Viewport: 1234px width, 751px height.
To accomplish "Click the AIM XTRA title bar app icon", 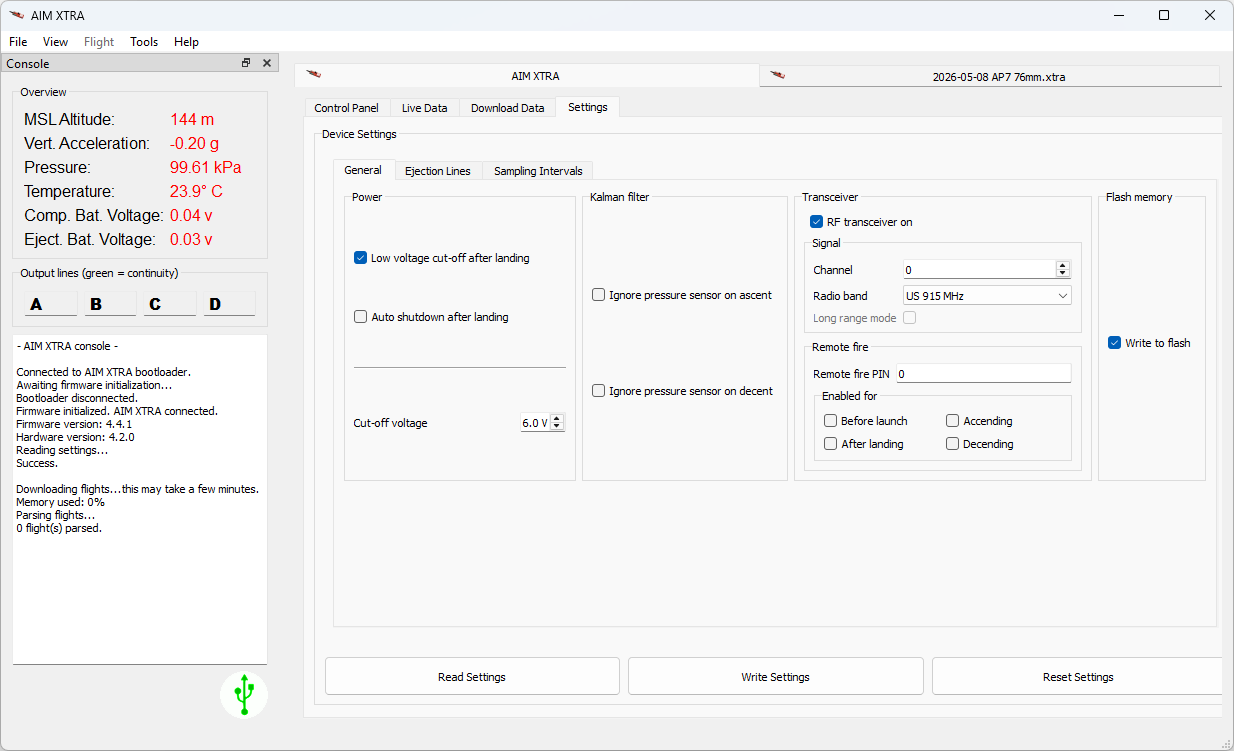I will pos(16,15).
